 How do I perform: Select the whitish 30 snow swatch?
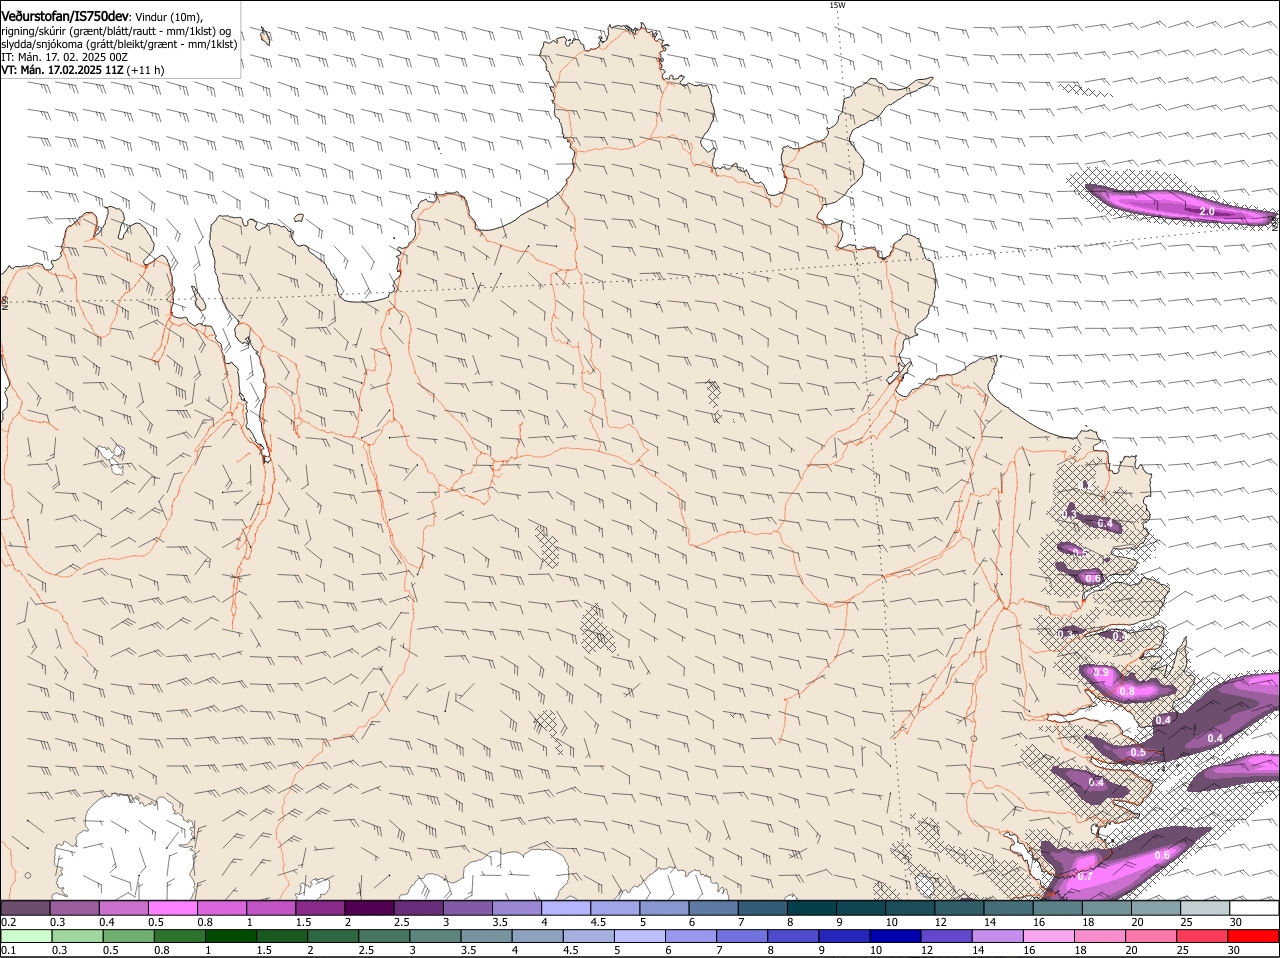coord(1254,907)
